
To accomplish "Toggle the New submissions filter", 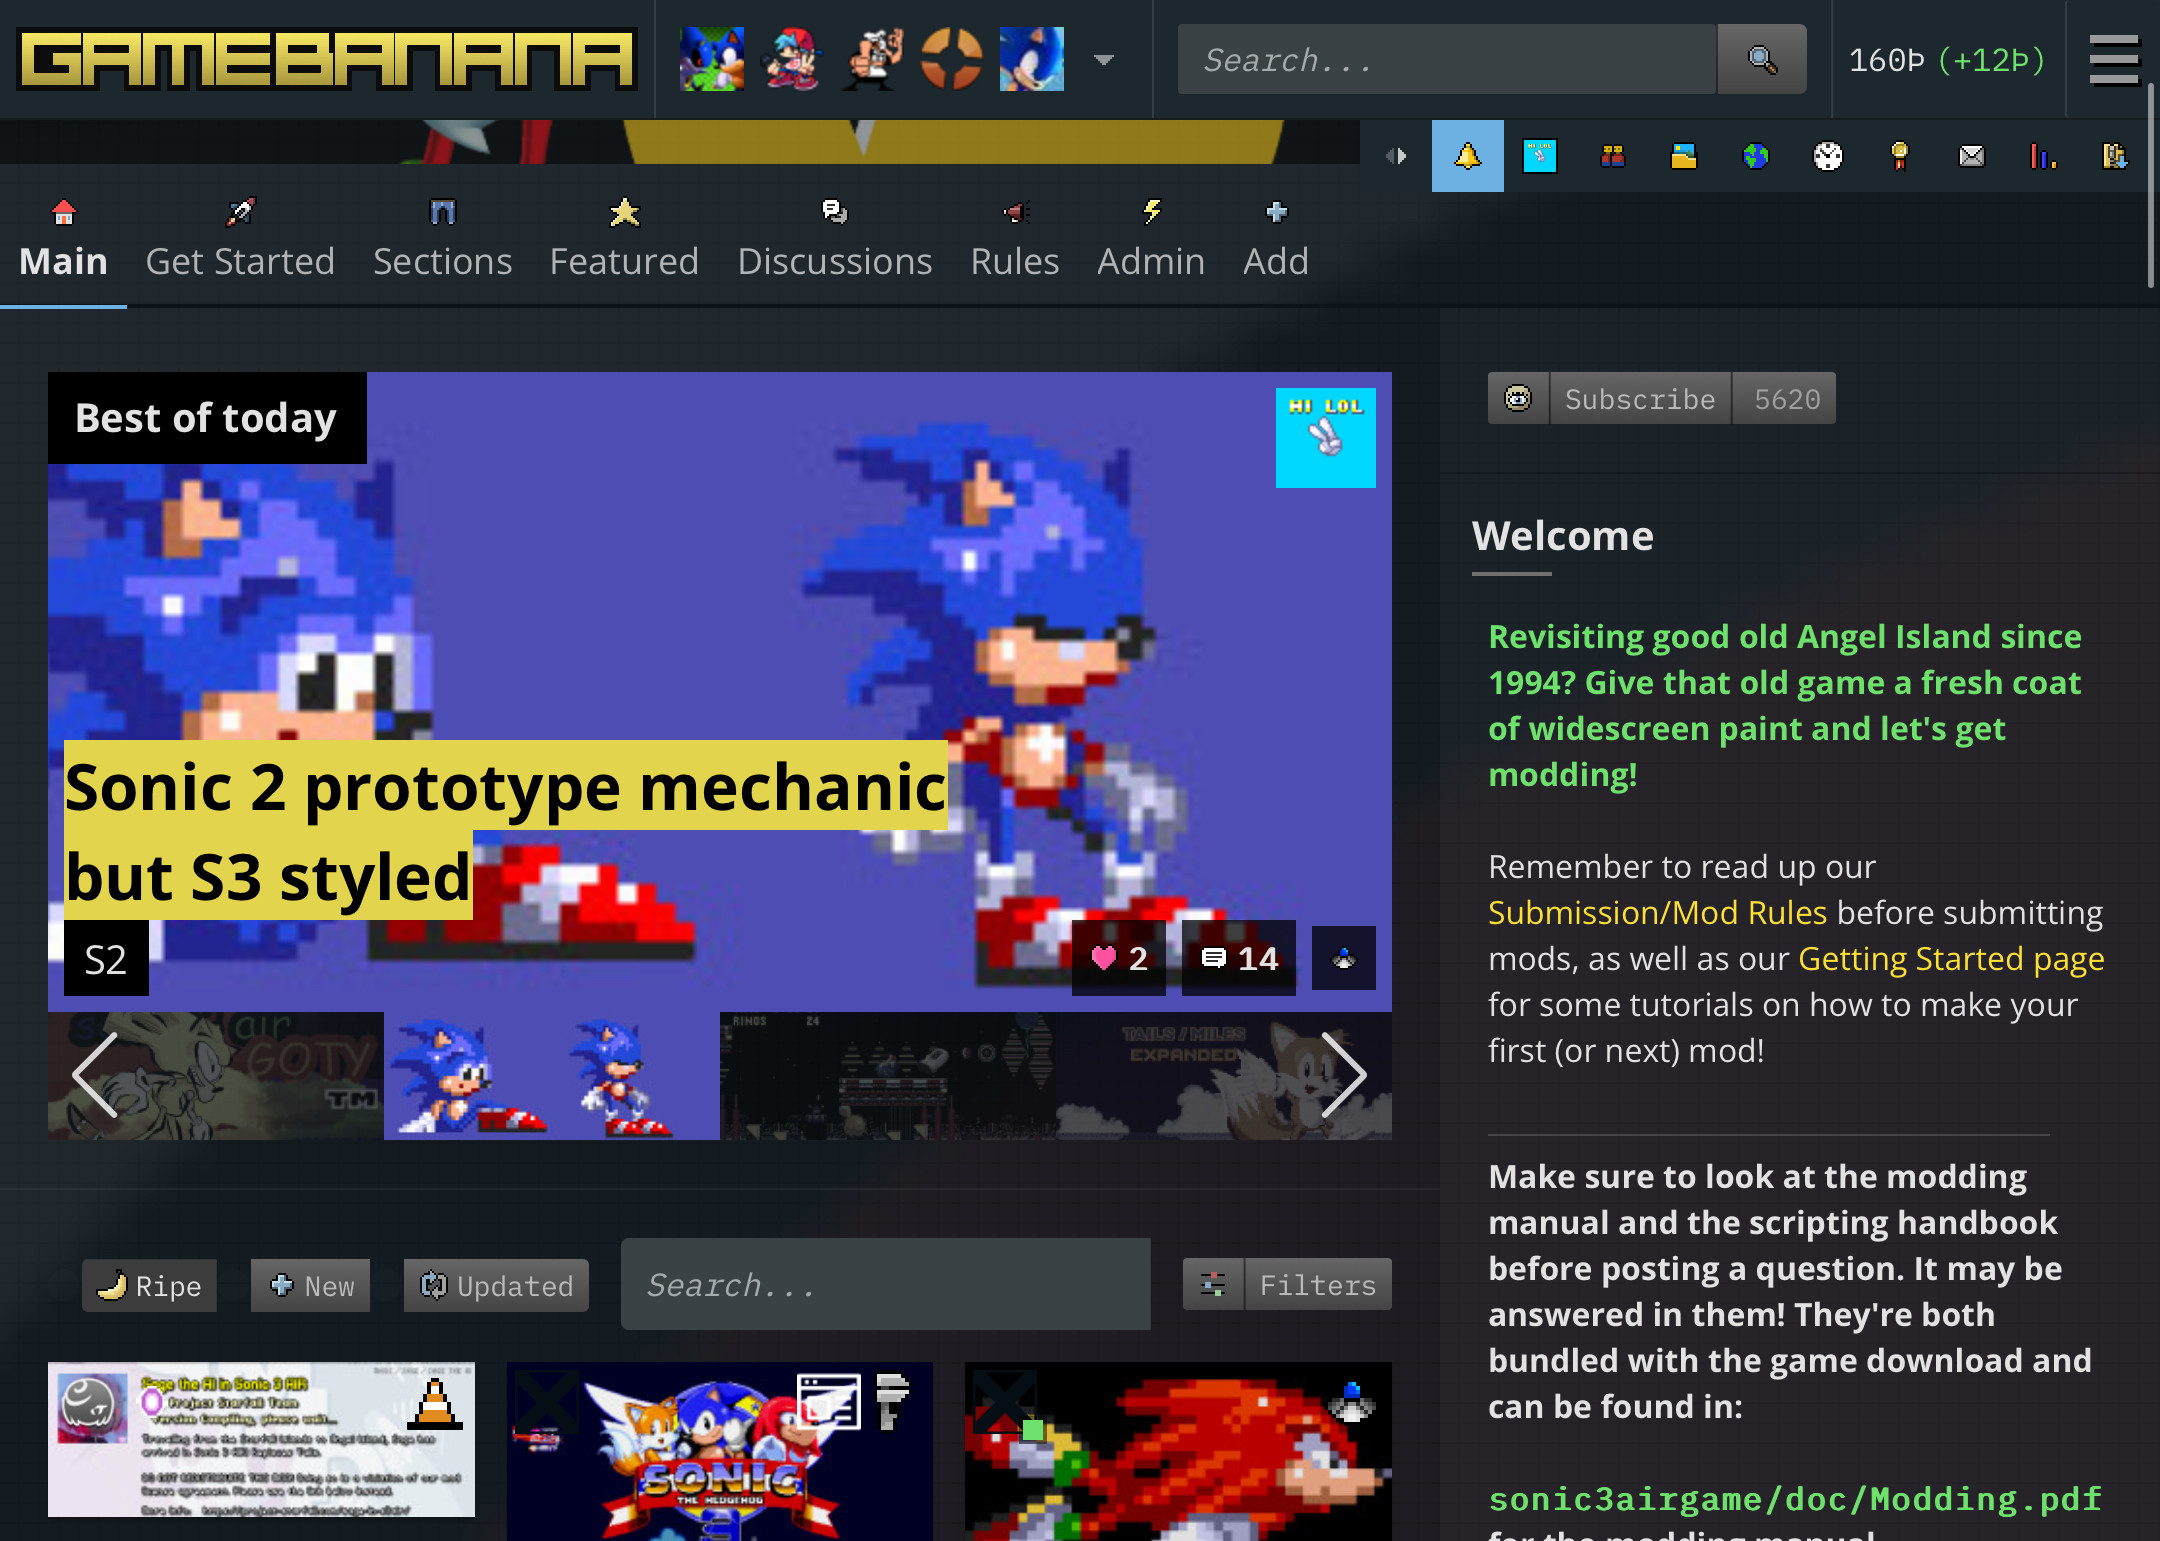I will click(310, 1285).
